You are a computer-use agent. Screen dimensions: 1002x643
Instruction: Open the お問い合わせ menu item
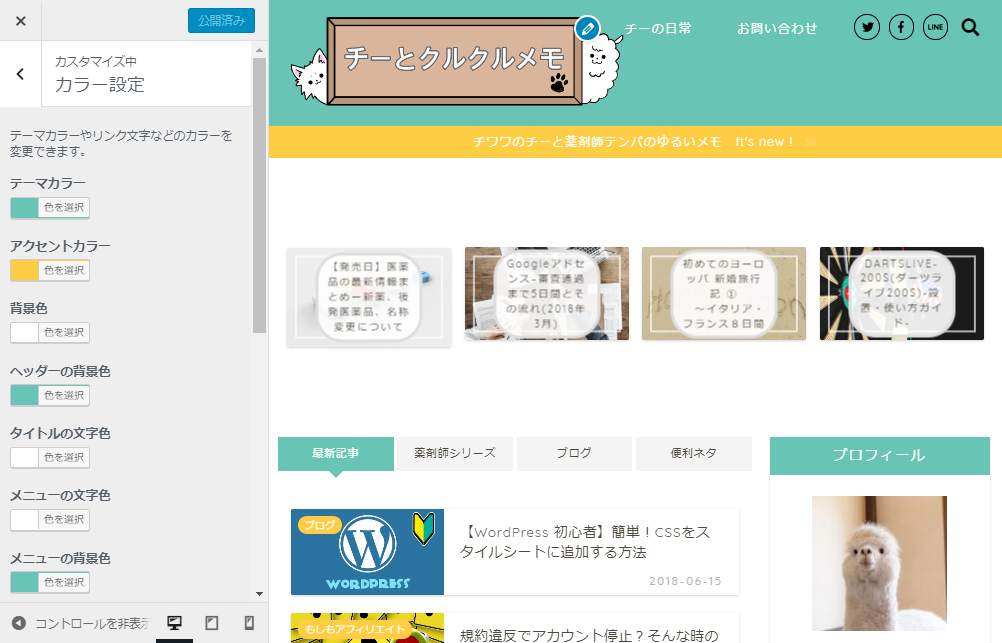point(776,28)
